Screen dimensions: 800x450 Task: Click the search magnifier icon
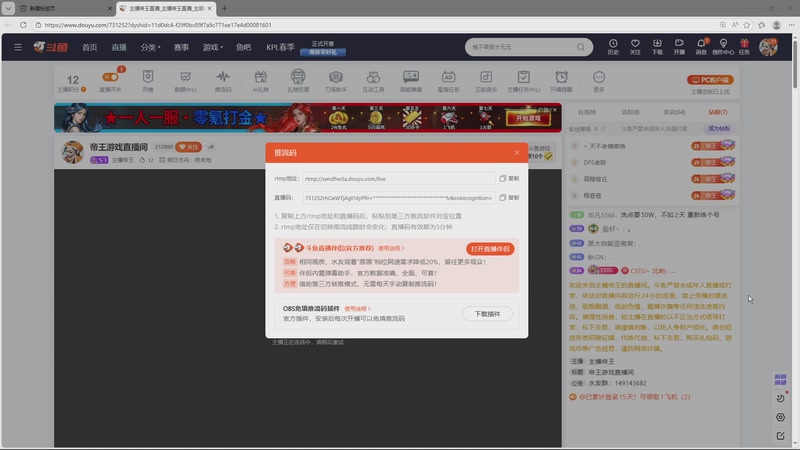(x=581, y=47)
